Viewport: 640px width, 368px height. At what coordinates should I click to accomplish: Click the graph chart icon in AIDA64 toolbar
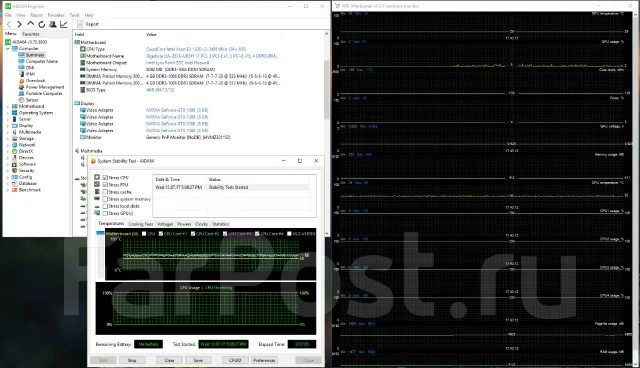tap(64, 24)
